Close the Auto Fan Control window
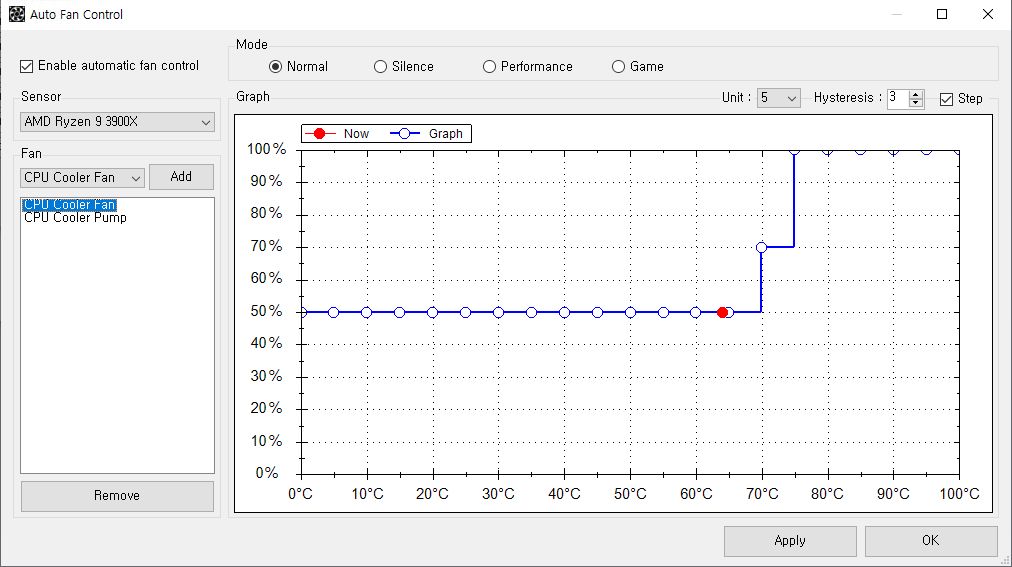 [x=988, y=14]
